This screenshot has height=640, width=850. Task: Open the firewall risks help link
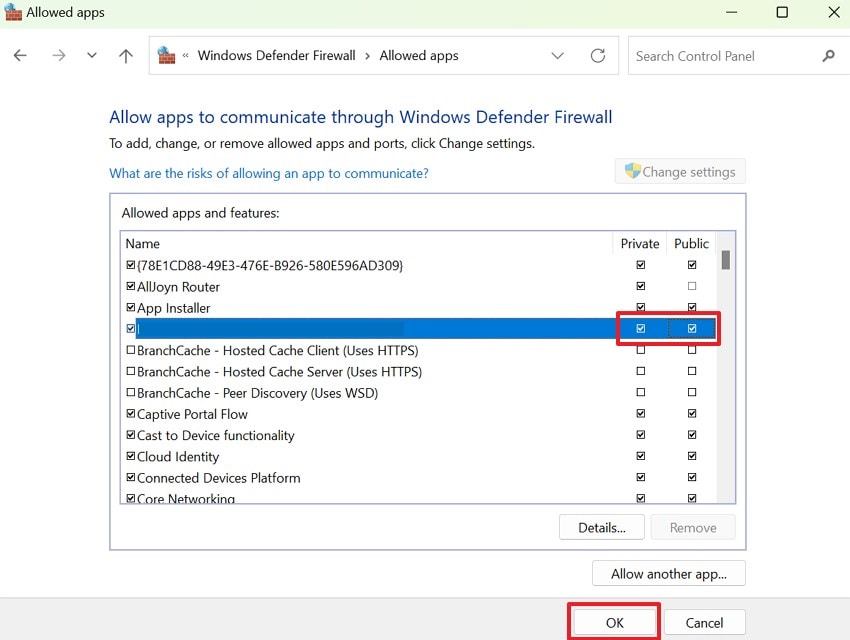269,173
